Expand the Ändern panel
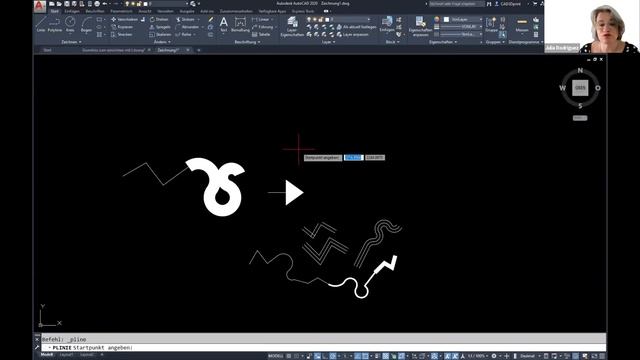The height and width of the screenshot is (360, 640). coord(162,42)
